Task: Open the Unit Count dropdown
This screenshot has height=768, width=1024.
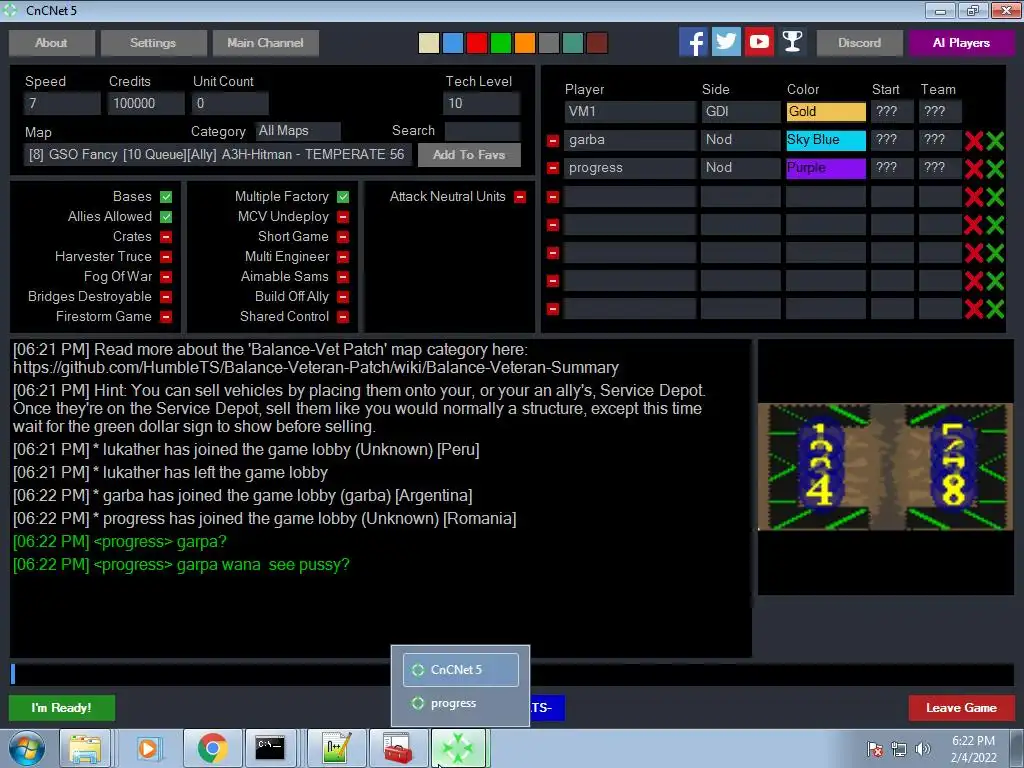Action: pyautogui.click(x=230, y=103)
